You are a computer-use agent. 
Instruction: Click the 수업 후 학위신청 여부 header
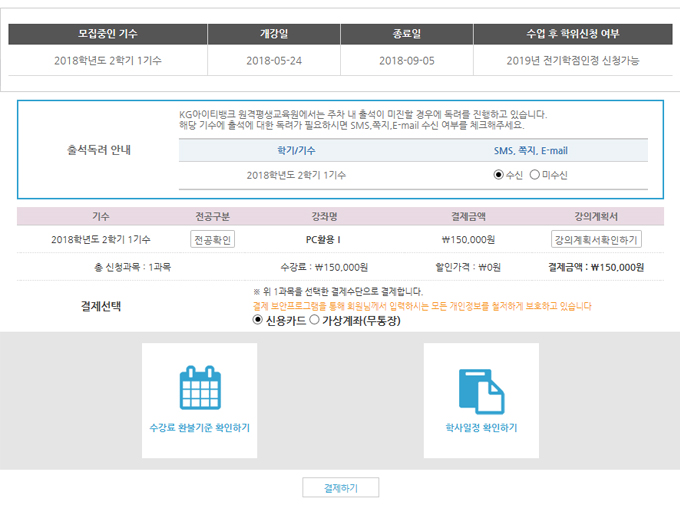[x=572, y=34]
